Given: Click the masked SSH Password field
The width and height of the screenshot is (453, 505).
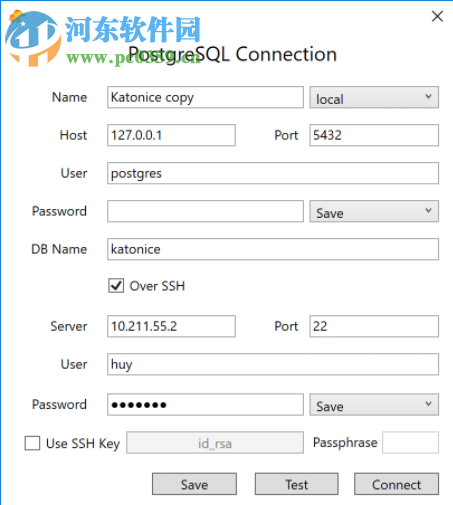Looking at the screenshot, I should coord(205,405).
